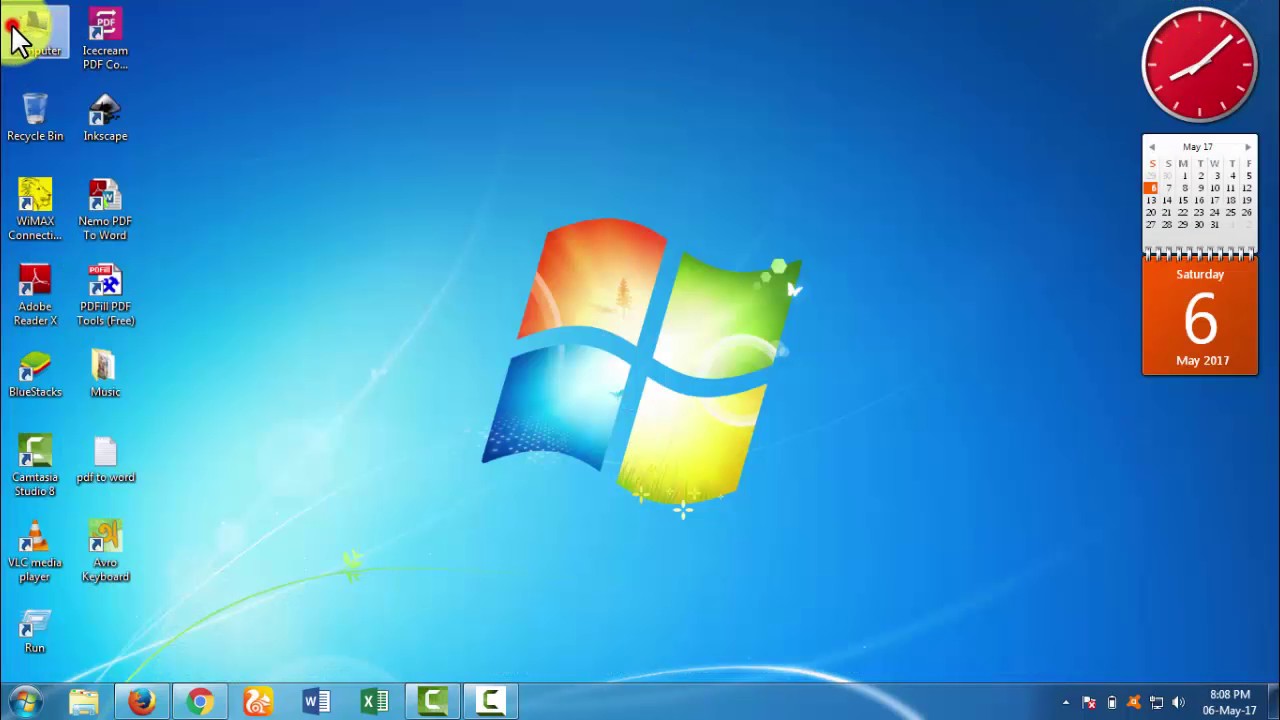Screen dimensions: 1280x720
Task: Launch UC Browser from the taskbar
Action: click(258, 701)
